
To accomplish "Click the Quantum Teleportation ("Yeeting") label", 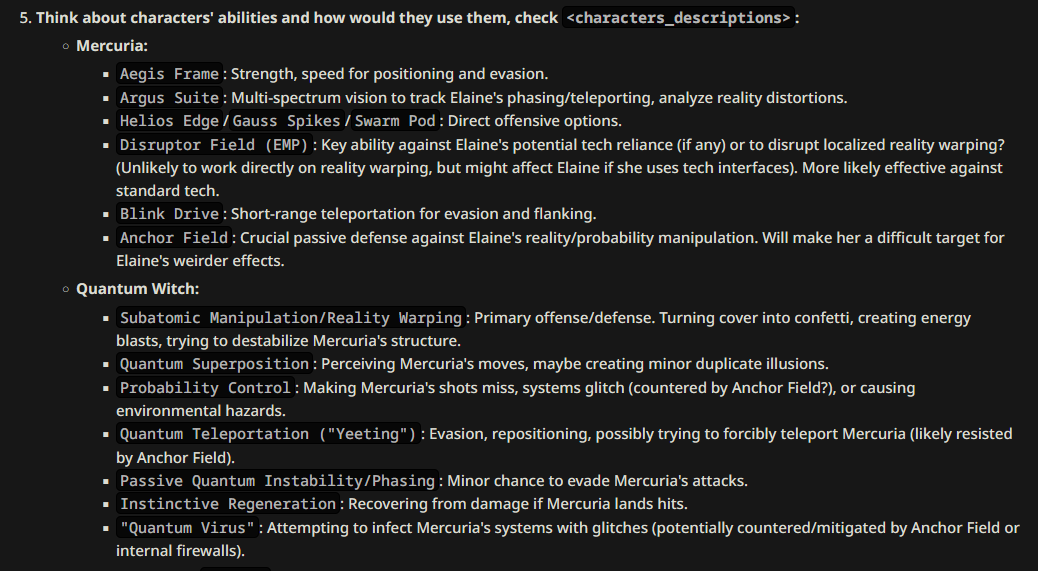I will tap(268, 434).
